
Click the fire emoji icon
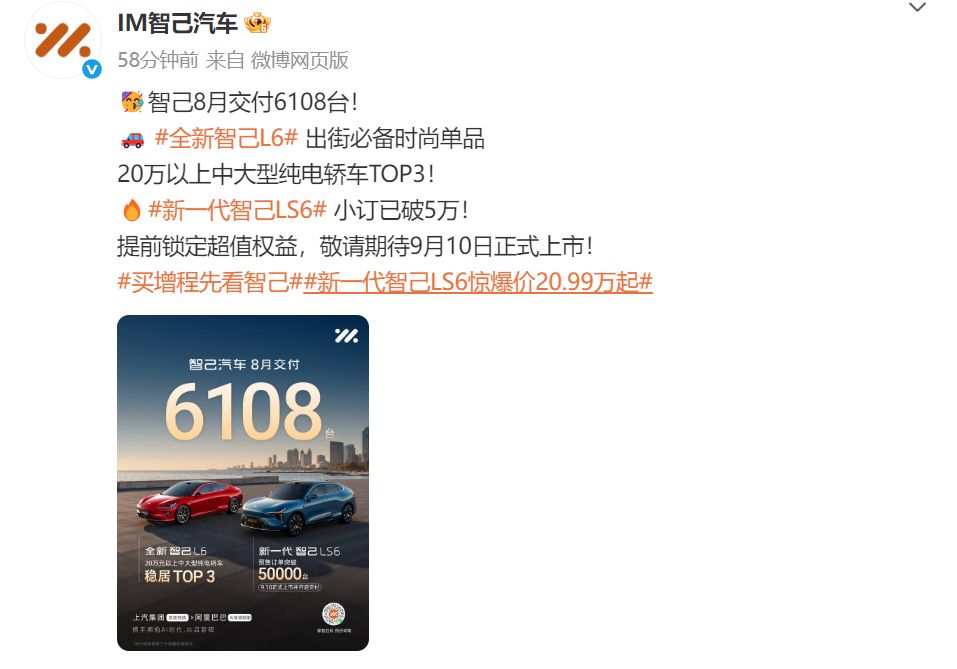click(132, 211)
